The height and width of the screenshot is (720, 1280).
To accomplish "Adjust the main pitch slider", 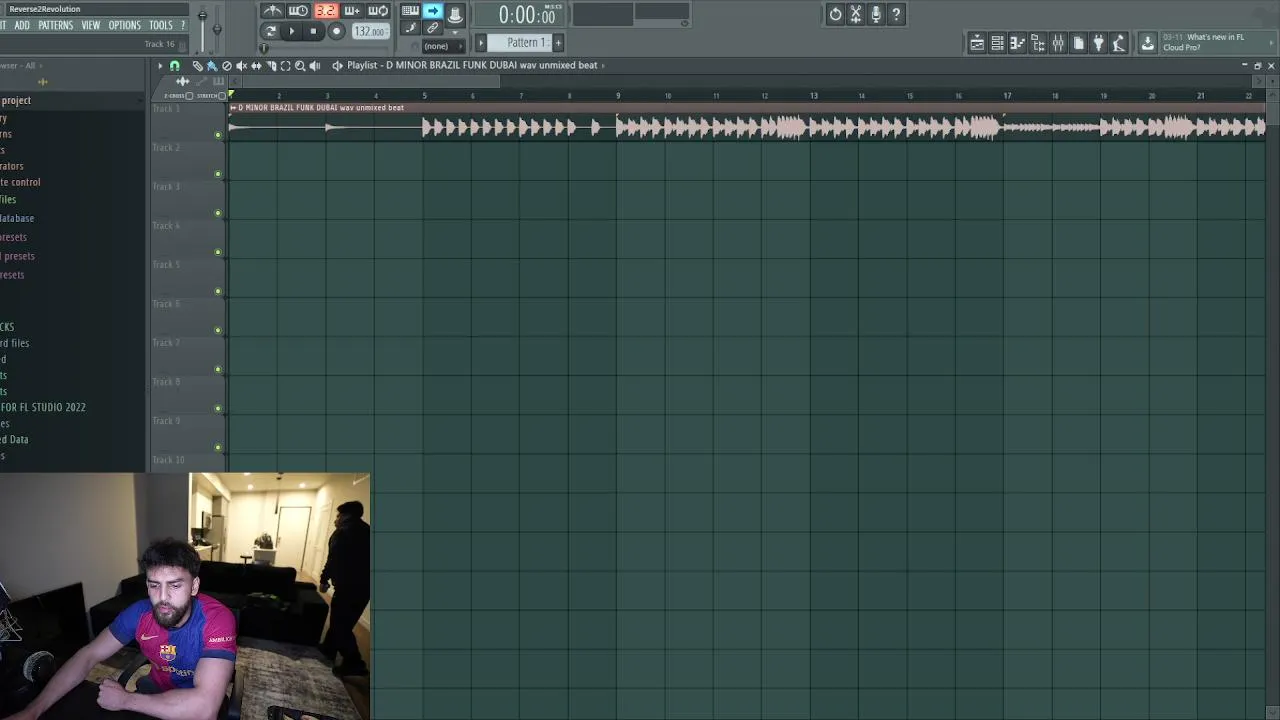I will pyautogui.click(x=217, y=28).
